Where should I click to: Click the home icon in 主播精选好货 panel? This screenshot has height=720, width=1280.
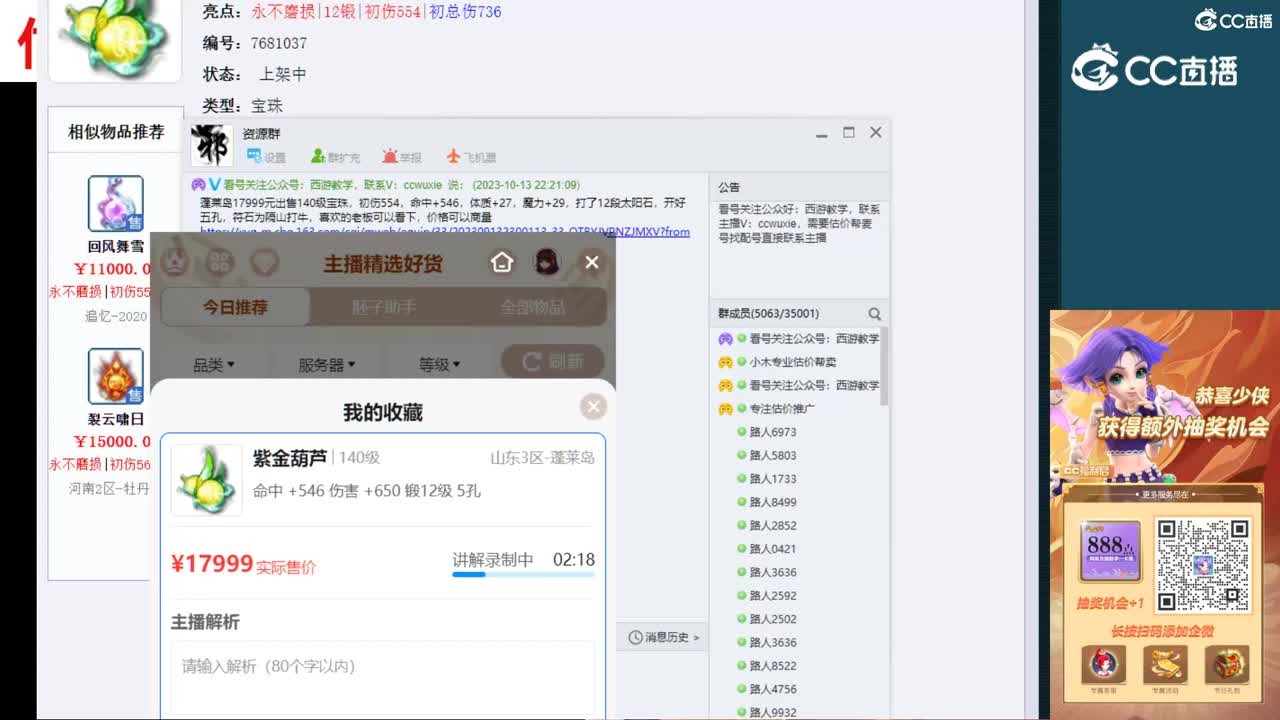(x=502, y=262)
